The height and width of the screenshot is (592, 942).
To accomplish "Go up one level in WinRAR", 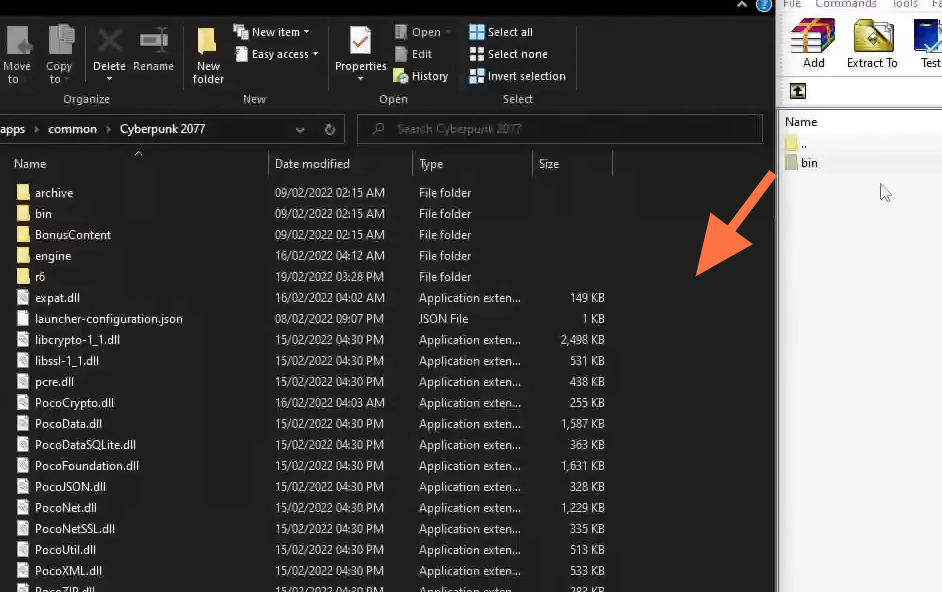I will (798, 91).
